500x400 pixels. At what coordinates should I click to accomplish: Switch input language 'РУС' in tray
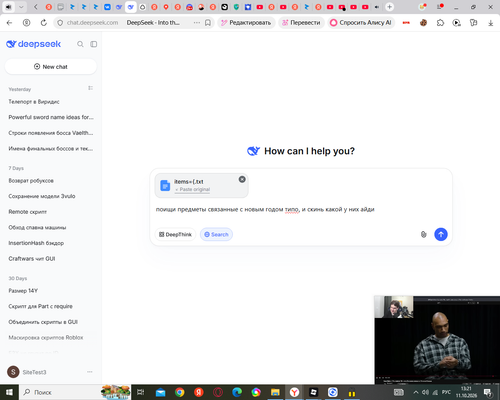[446, 392]
